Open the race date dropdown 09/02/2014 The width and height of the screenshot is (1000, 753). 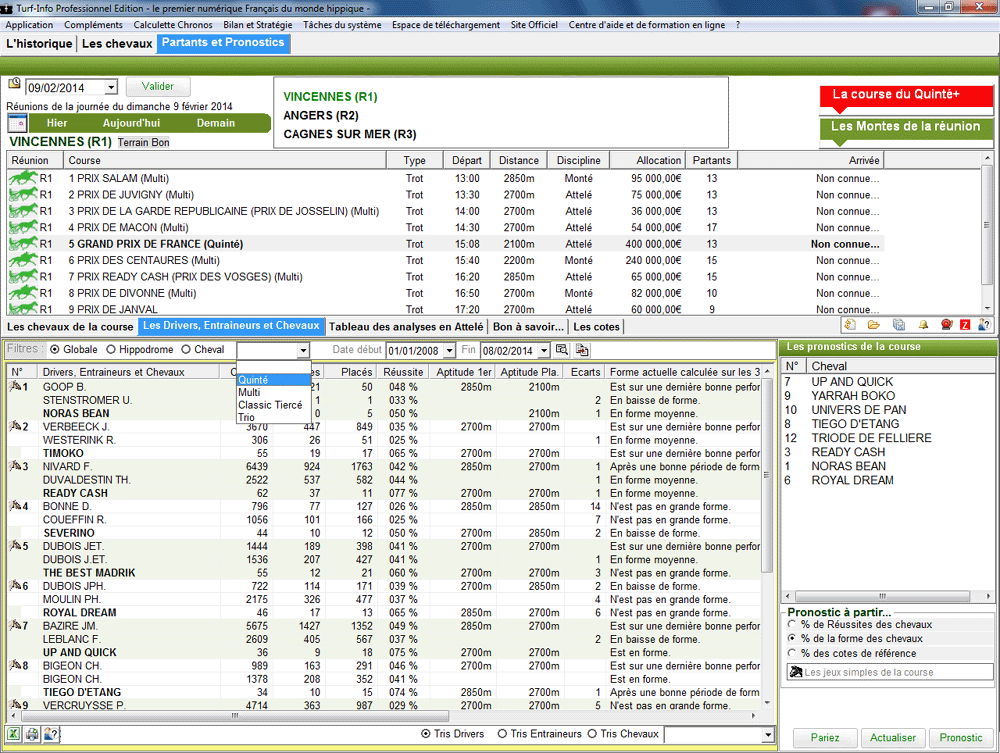110,88
